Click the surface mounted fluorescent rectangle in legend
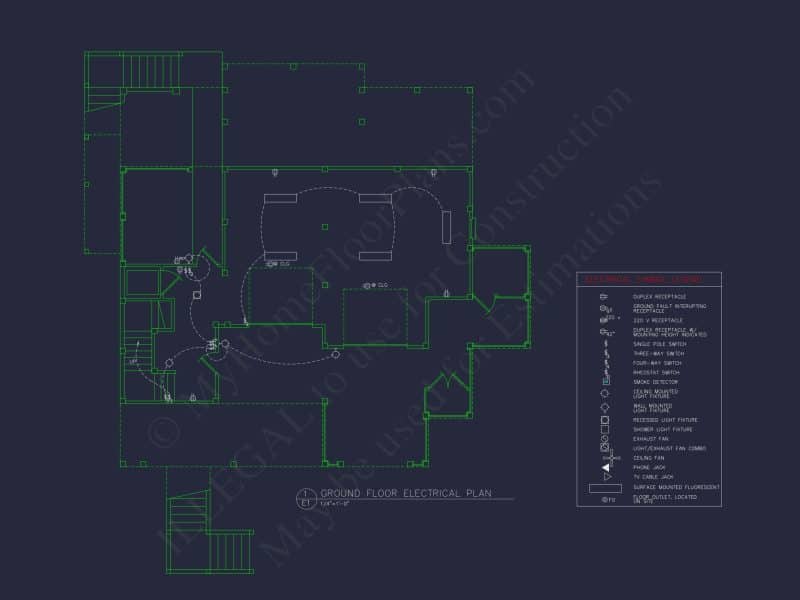The height and width of the screenshot is (600, 800). [605, 488]
